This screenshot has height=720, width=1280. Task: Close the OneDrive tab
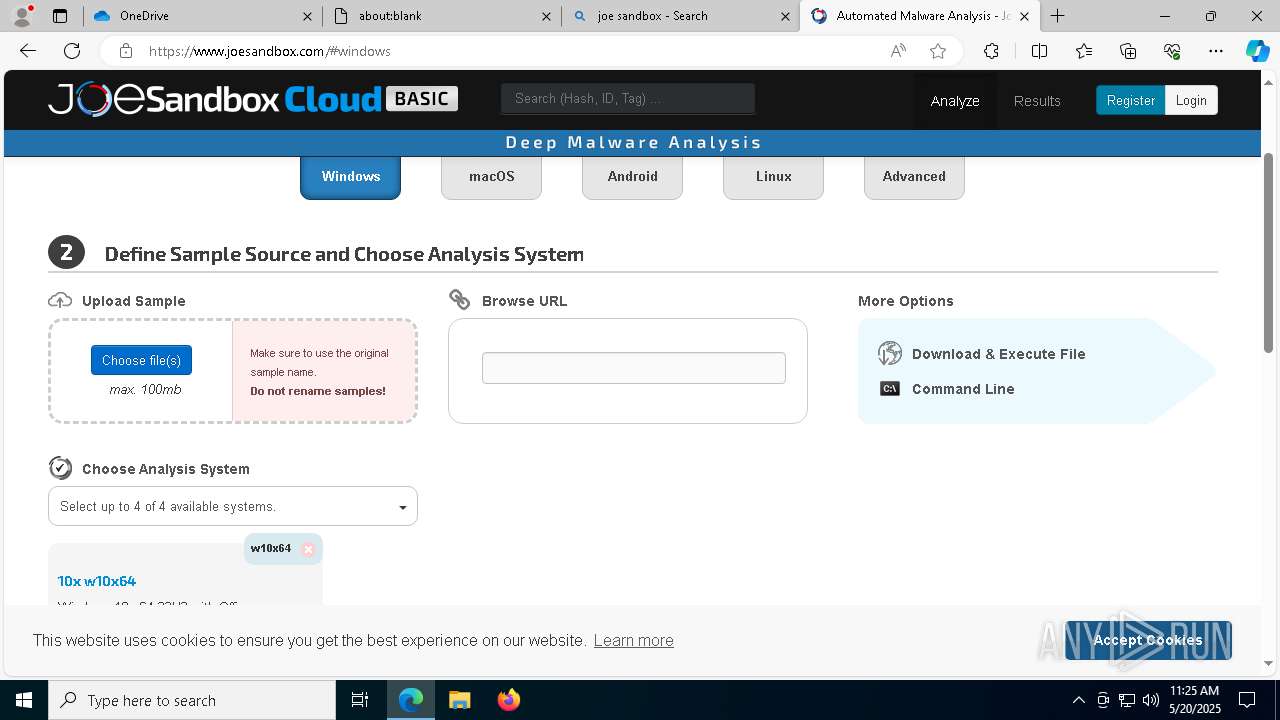[307, 16]
